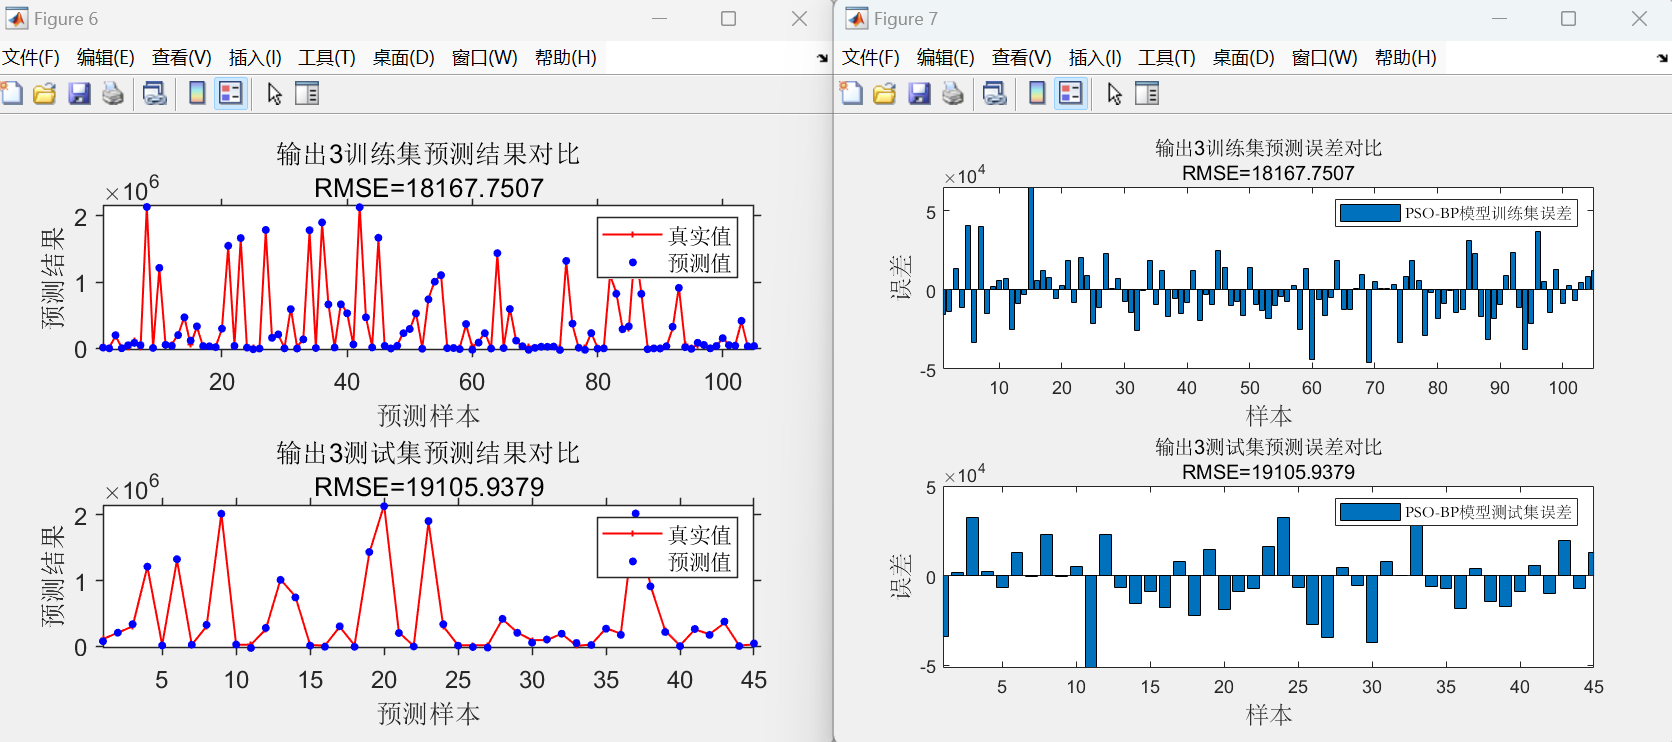Open the 编辑(E) menu in Figure 6
This screenshot has height=742, width=1672.
coord(106,58)
